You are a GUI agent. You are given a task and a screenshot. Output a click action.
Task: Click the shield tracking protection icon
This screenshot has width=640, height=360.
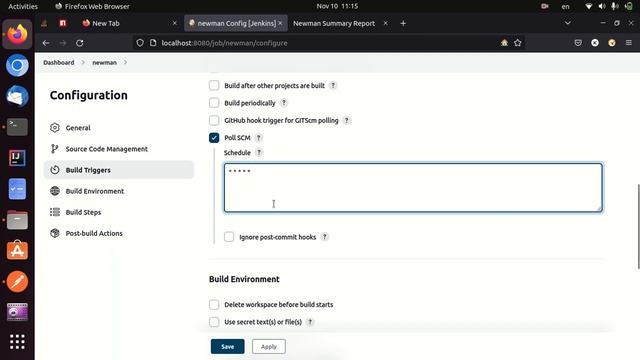click(x=140, y=43)
